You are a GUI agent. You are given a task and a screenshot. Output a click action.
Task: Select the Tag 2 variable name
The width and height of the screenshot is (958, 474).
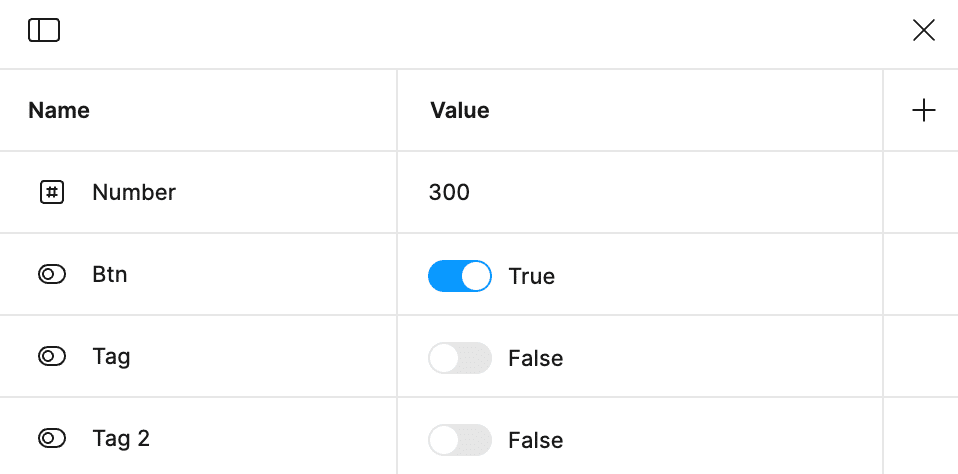tap(121, 438)
